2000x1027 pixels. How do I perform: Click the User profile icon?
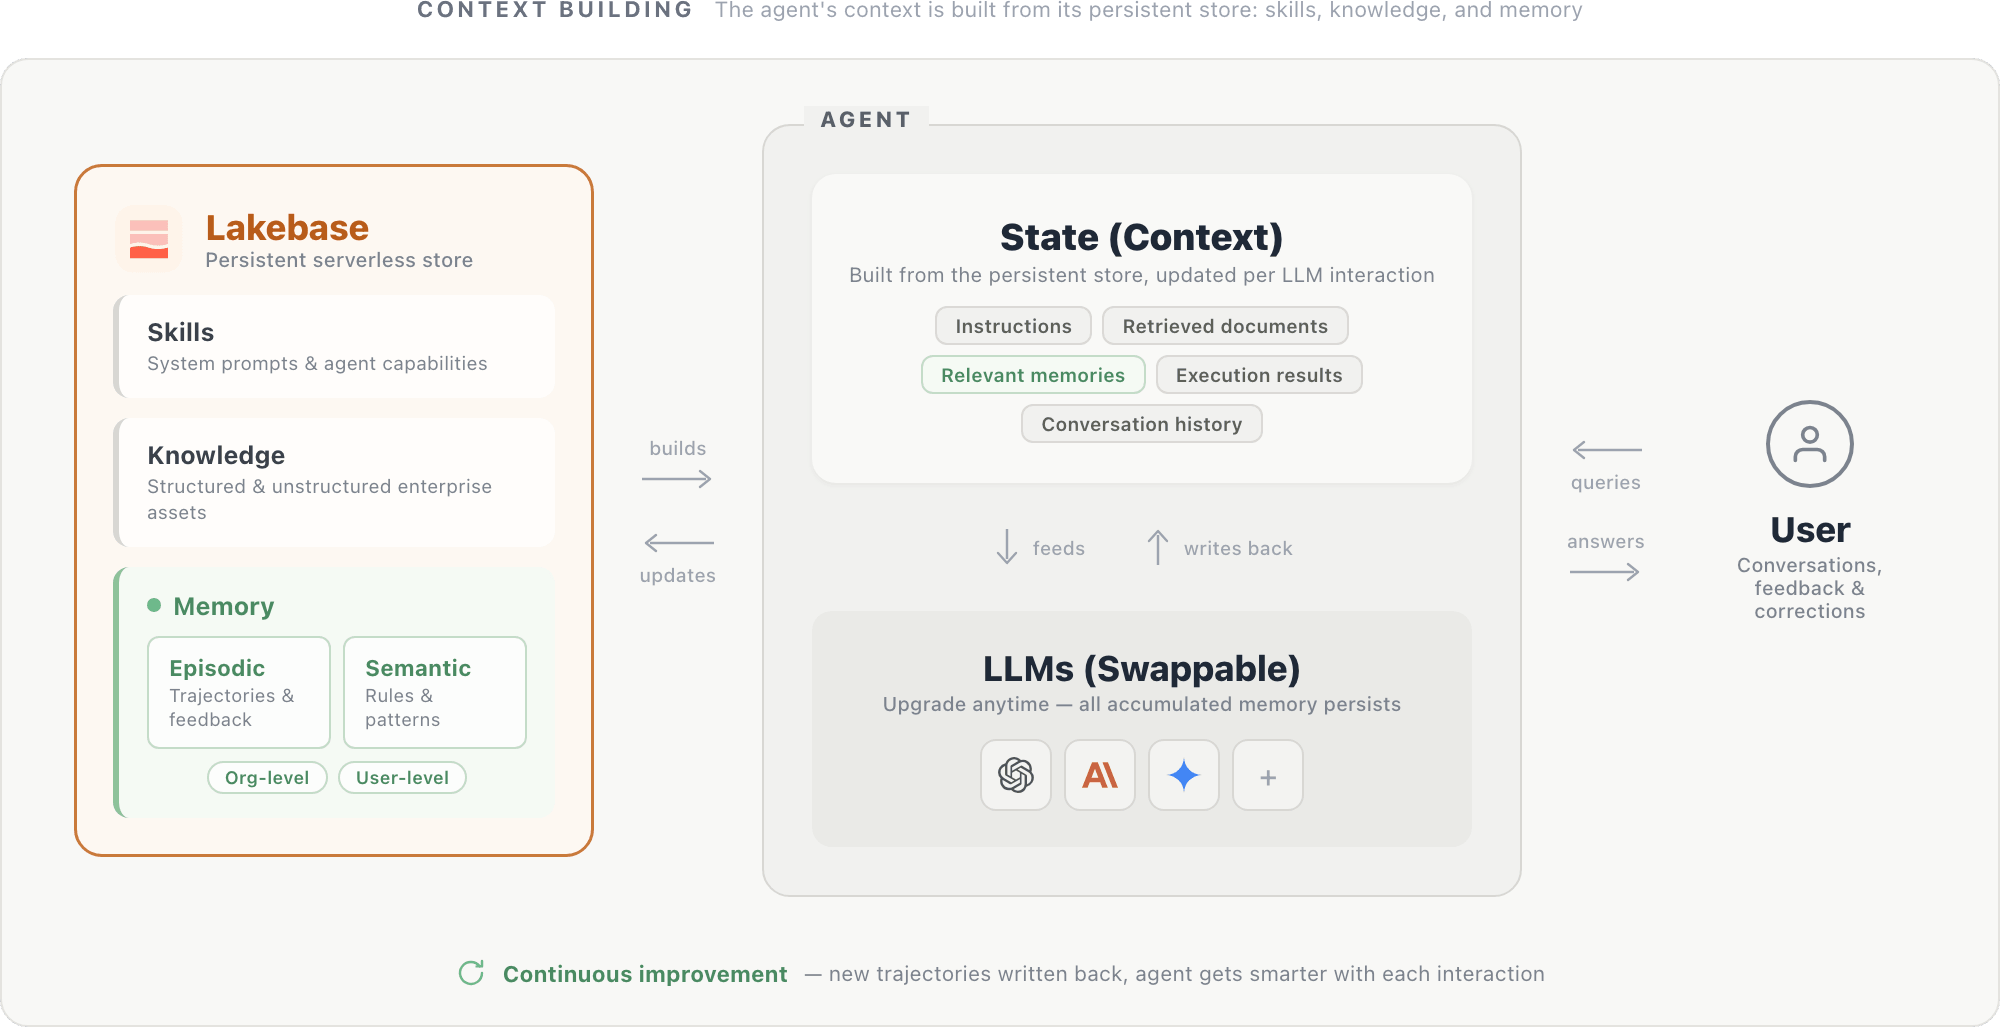[1809, 444]
